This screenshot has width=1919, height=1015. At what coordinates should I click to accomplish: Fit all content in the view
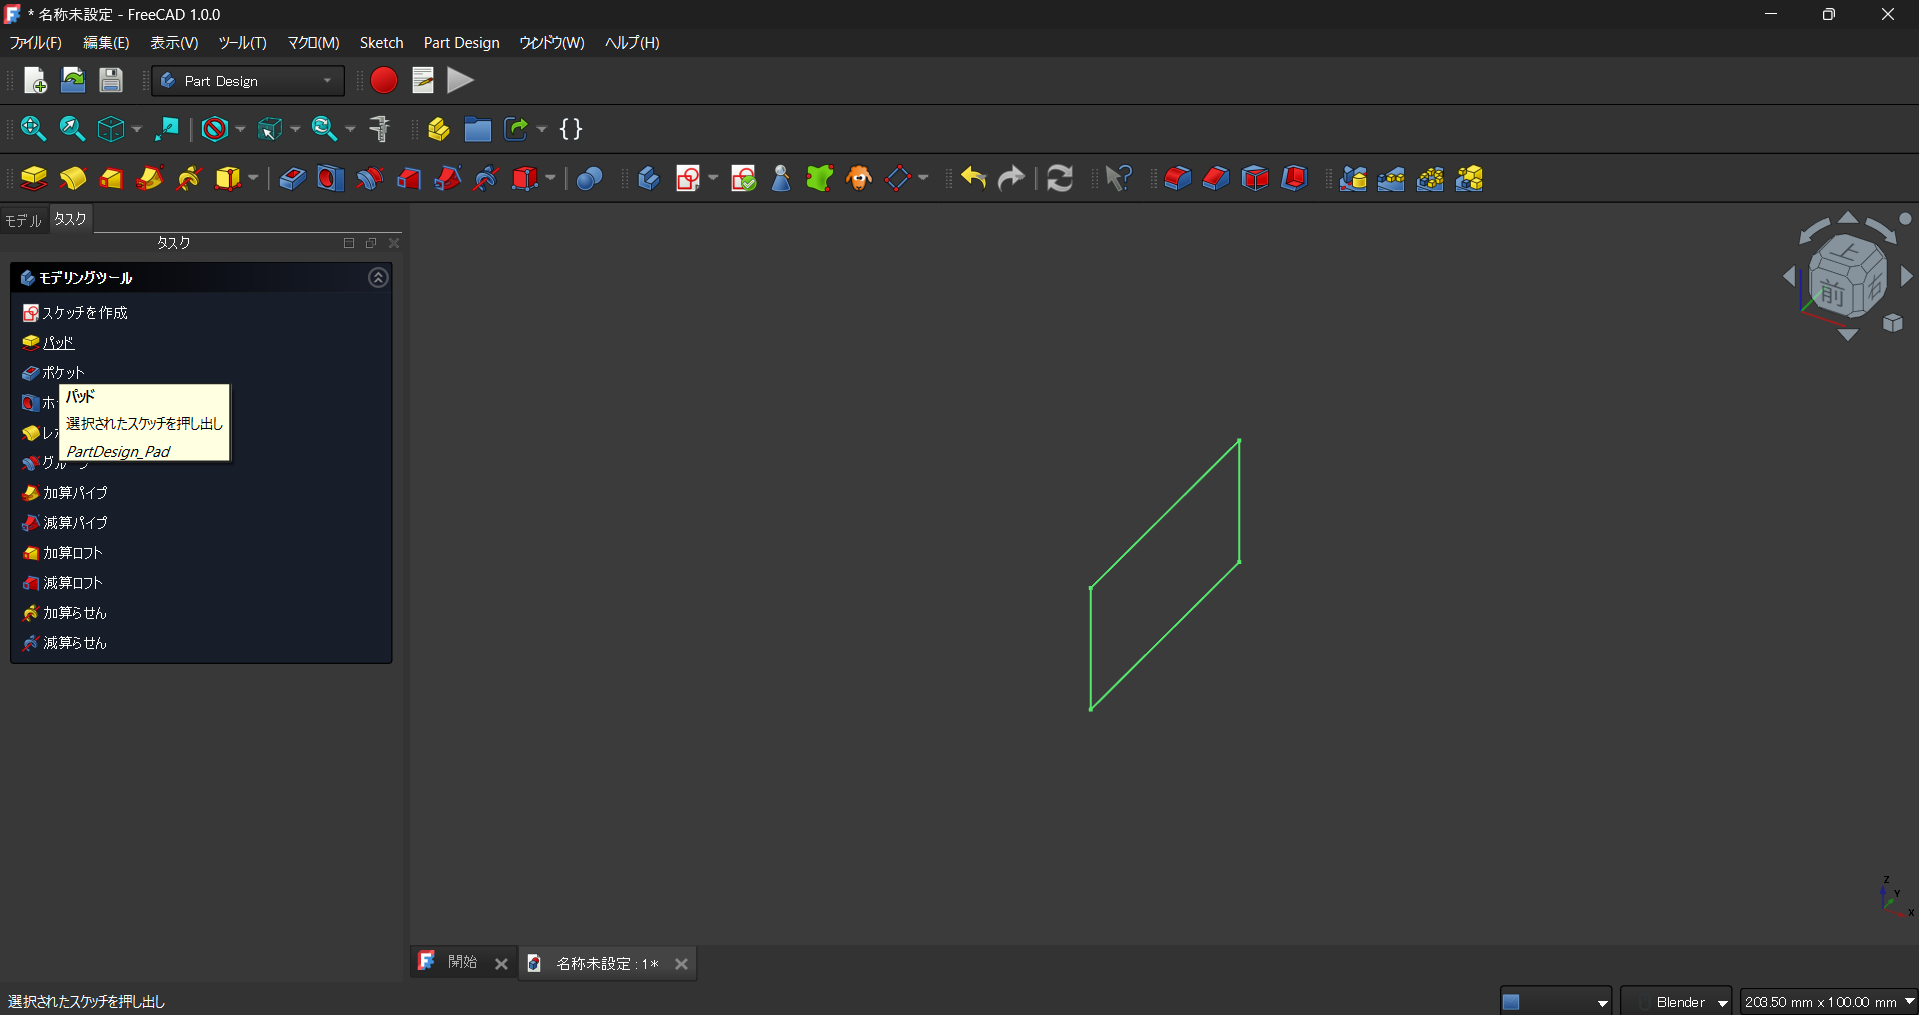pyautogui.click(x=33, y=129)
